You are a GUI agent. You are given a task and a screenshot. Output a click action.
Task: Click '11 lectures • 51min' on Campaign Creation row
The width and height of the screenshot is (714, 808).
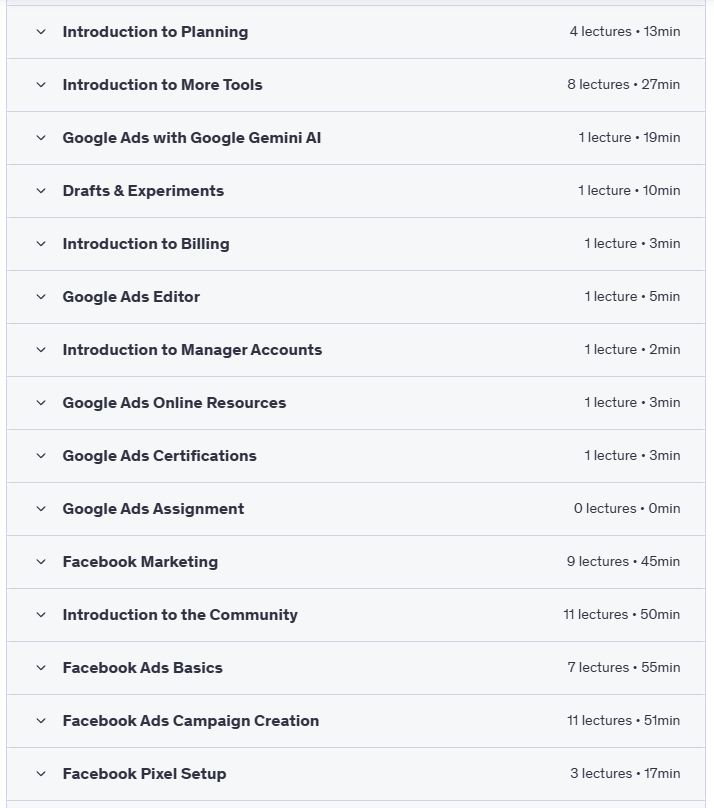(623, 721)
